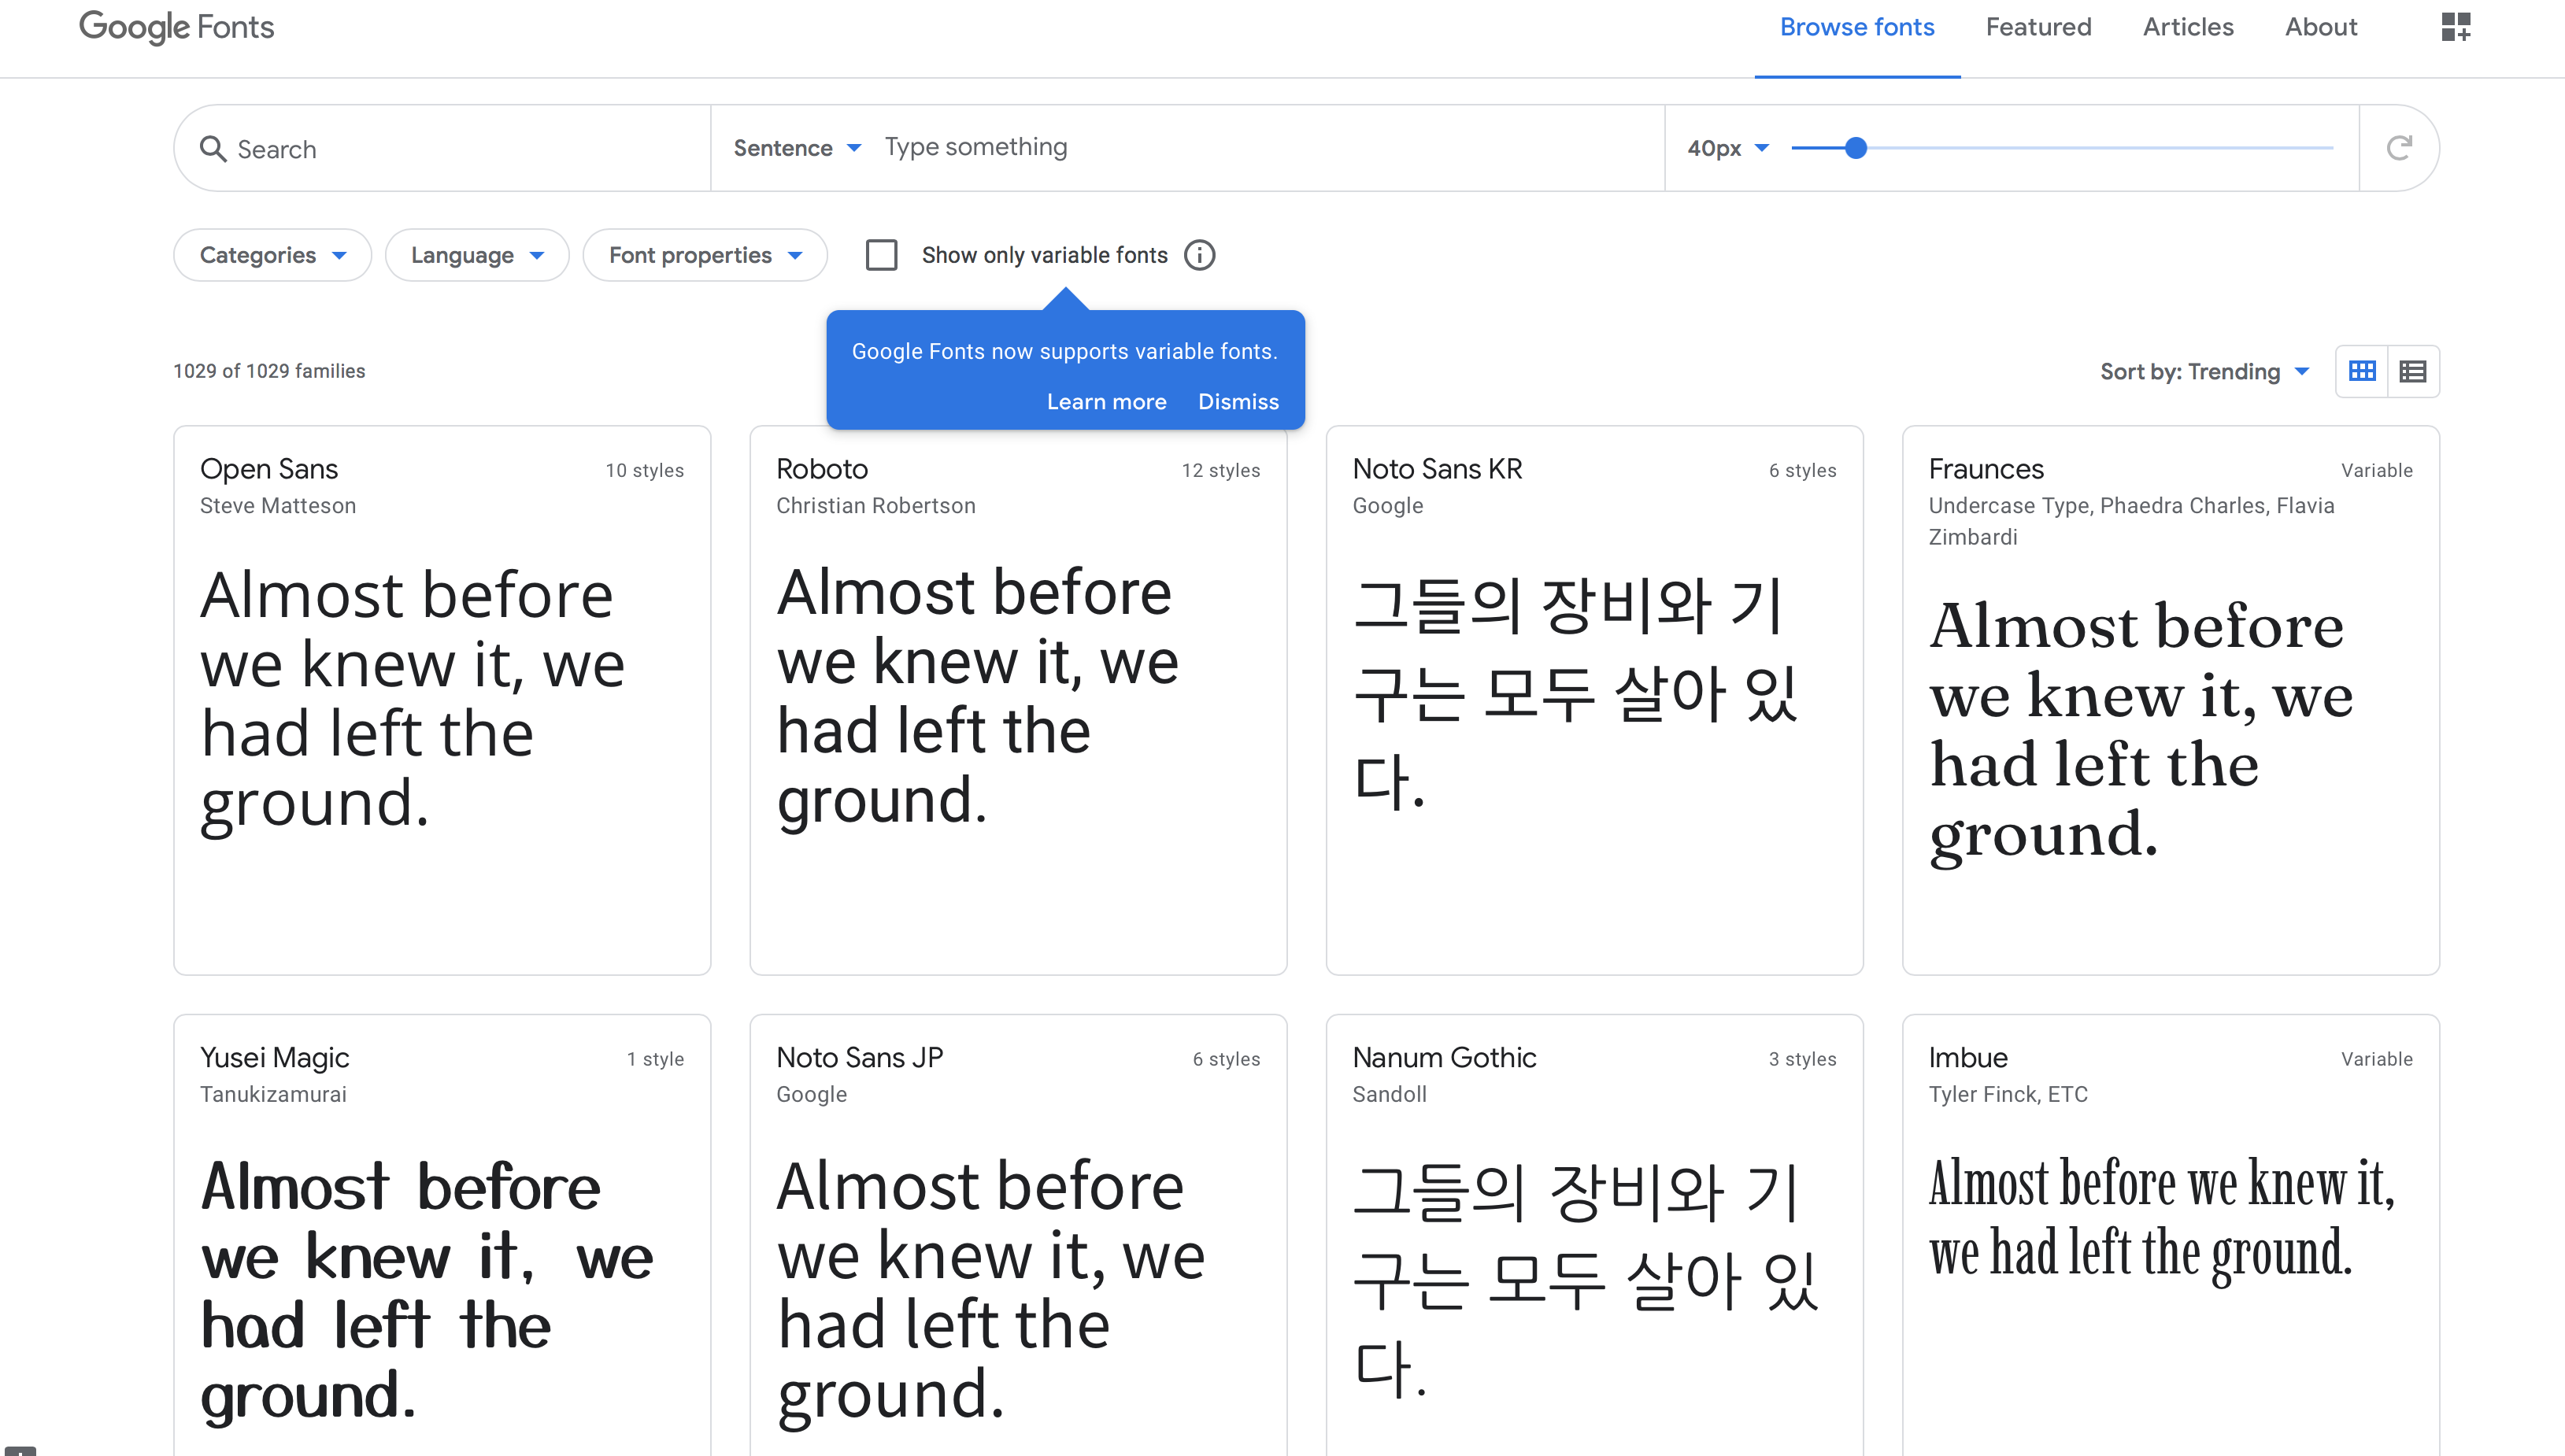The width and height of the screenshot is (2565, 1456).
Task: Open the Fraunces font card
Action: click(x=2170, y=700)
